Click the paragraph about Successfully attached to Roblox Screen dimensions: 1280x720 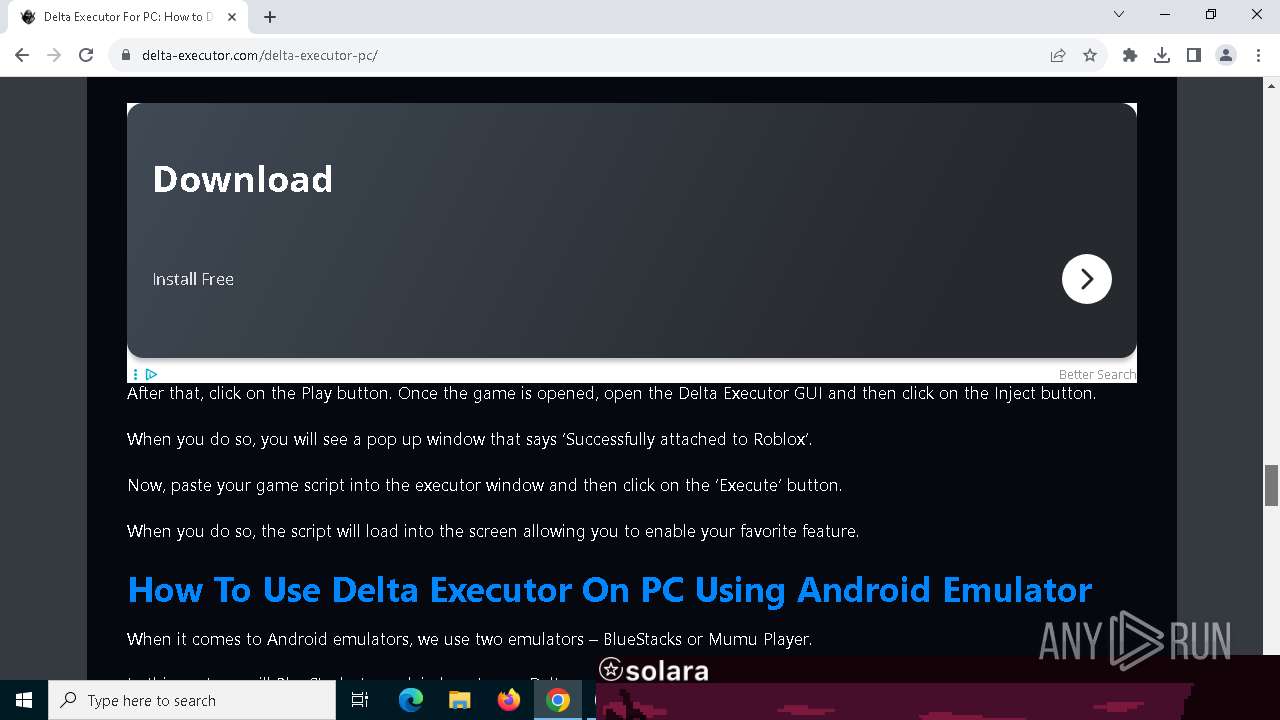[470, 439]
